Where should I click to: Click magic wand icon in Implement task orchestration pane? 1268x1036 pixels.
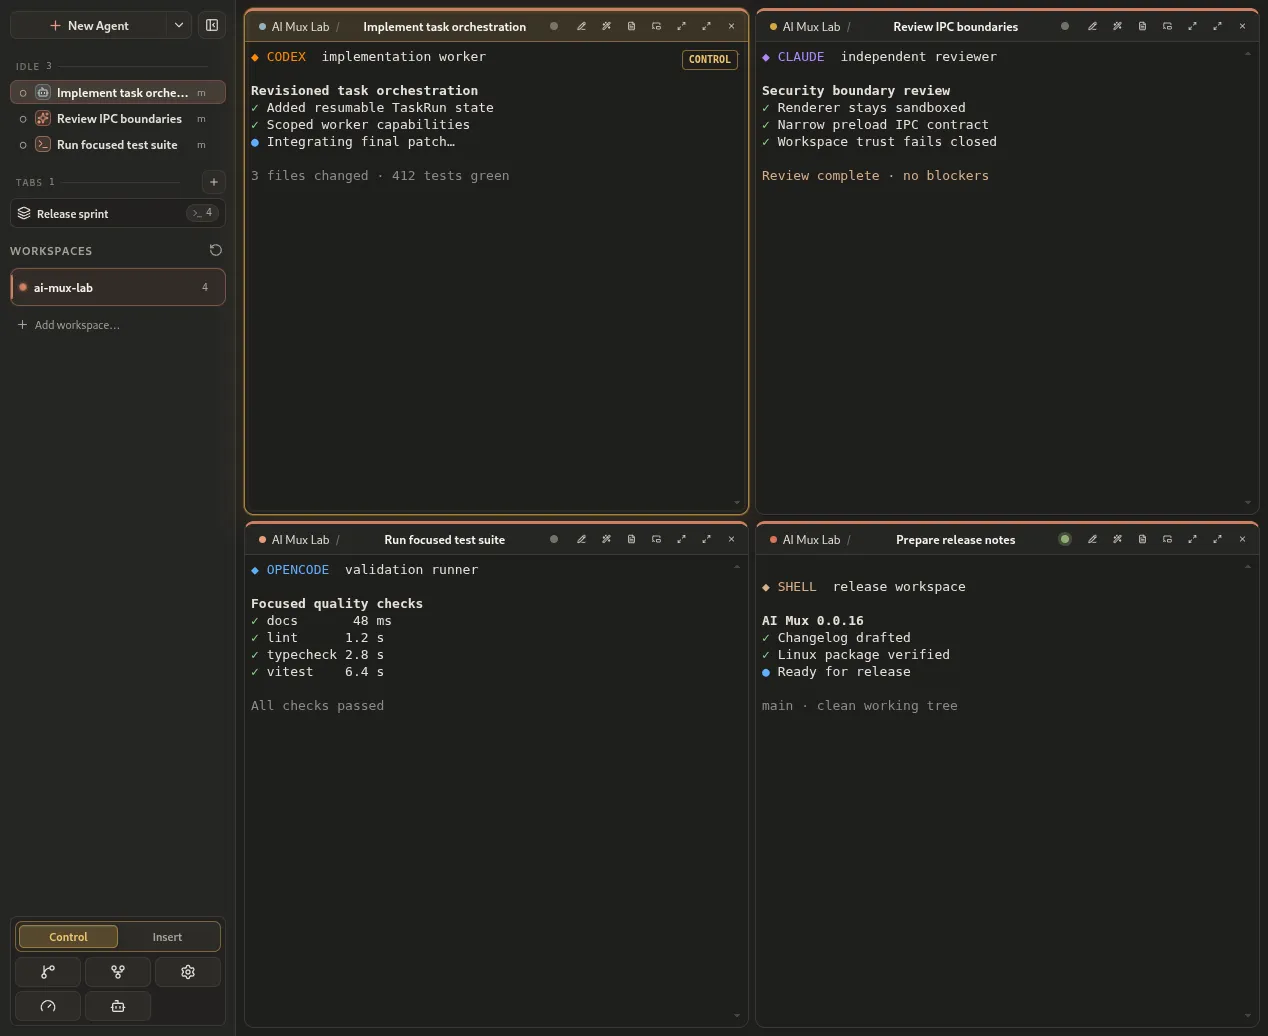tap(606, 27)
